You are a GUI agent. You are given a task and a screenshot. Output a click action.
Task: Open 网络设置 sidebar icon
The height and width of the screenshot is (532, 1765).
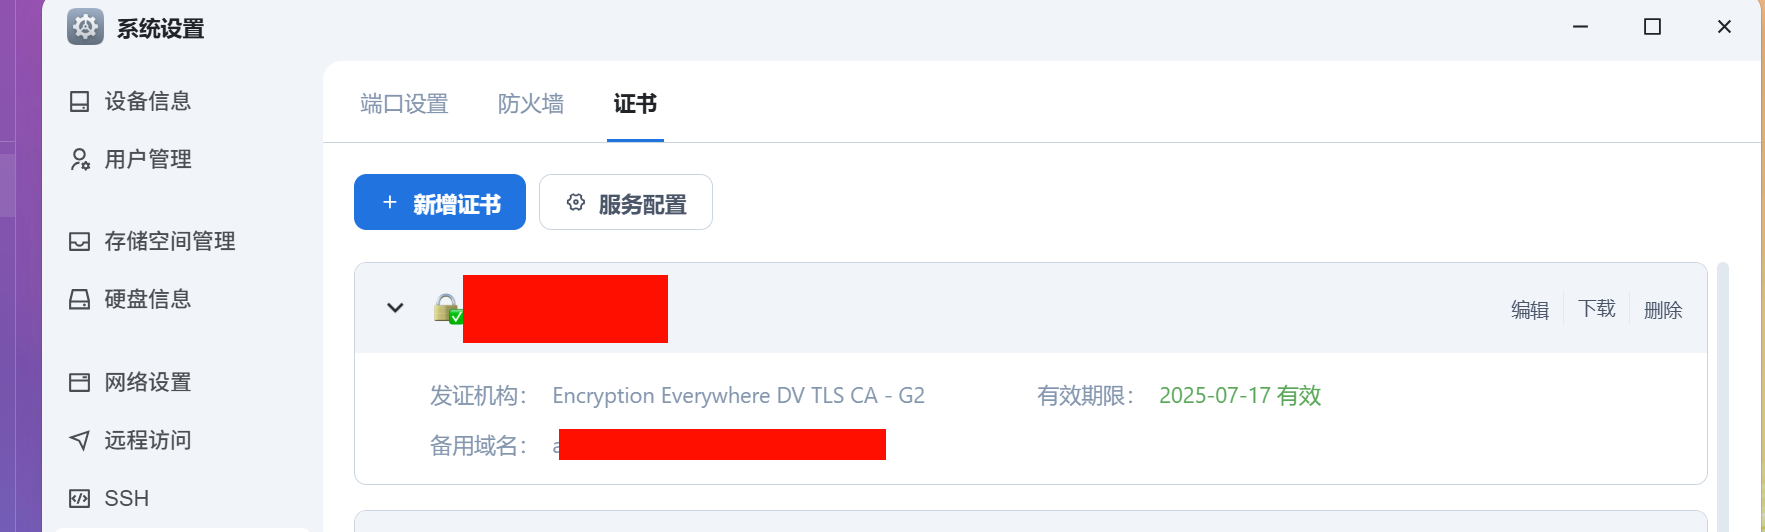pyautogui.click(x=79, y=382)
